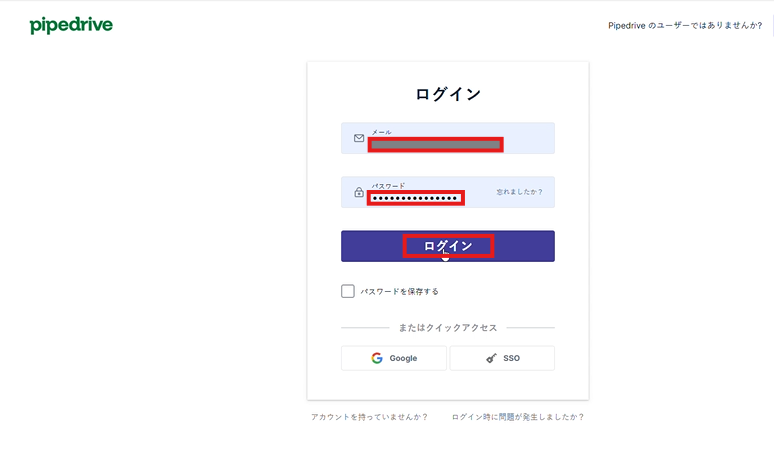774x474 pixels.
Task: Choose the SSO quick access button
Action: click(502, 358)
